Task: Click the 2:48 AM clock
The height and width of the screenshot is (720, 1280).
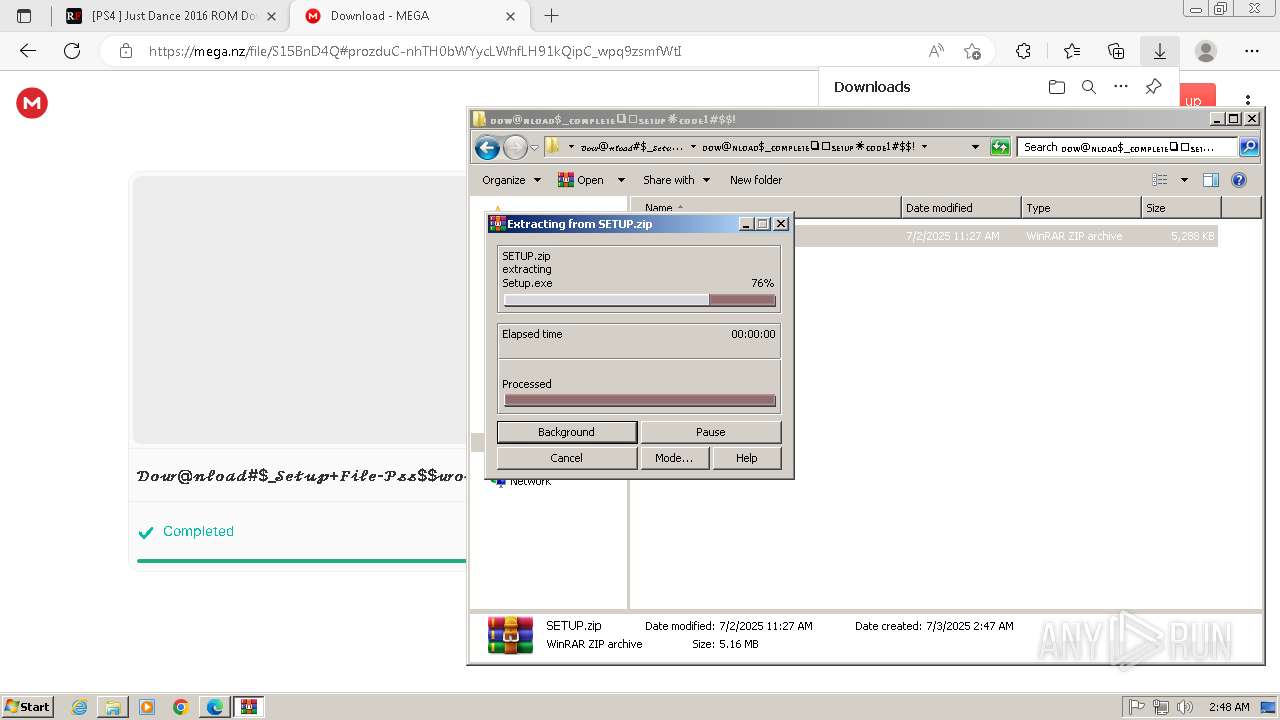Action: [1228, 707]
